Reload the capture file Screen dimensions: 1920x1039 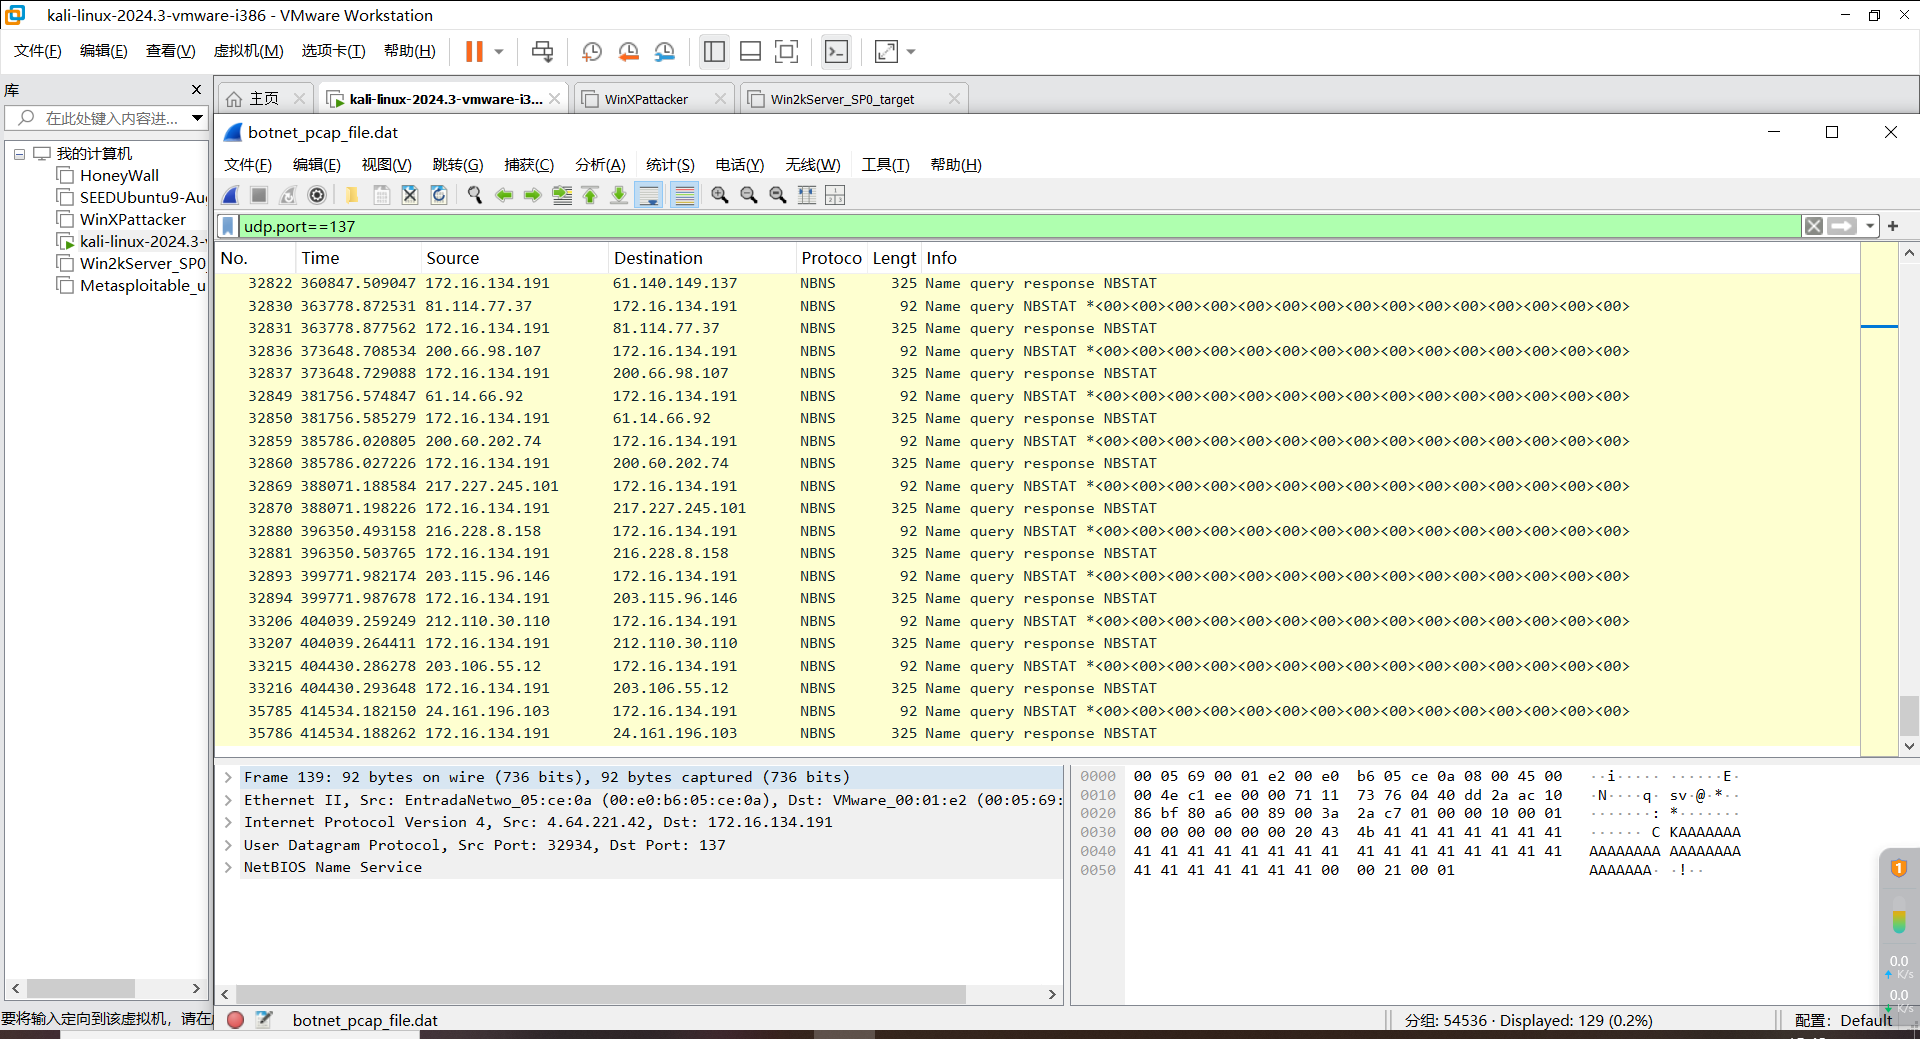(439, 195)
